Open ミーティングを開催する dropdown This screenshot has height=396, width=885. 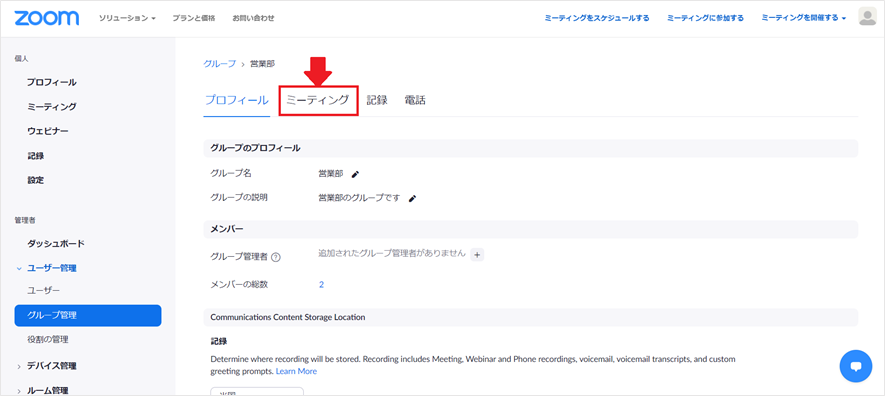804,18
